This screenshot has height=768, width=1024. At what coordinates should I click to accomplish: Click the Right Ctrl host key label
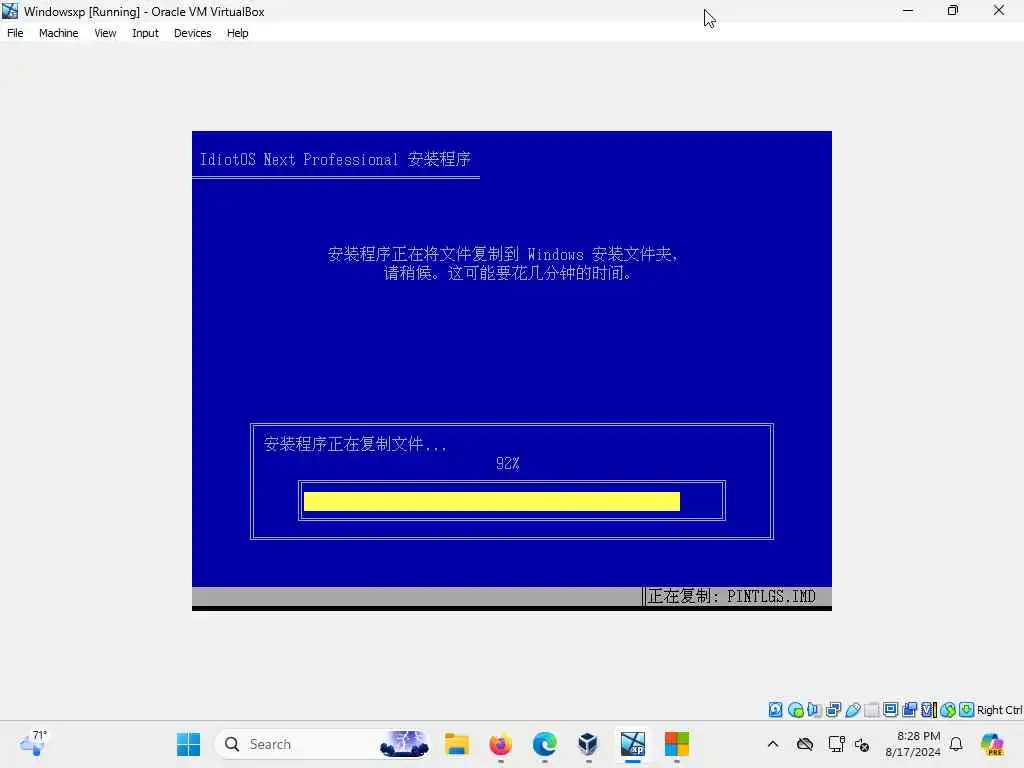coord(999,710)
